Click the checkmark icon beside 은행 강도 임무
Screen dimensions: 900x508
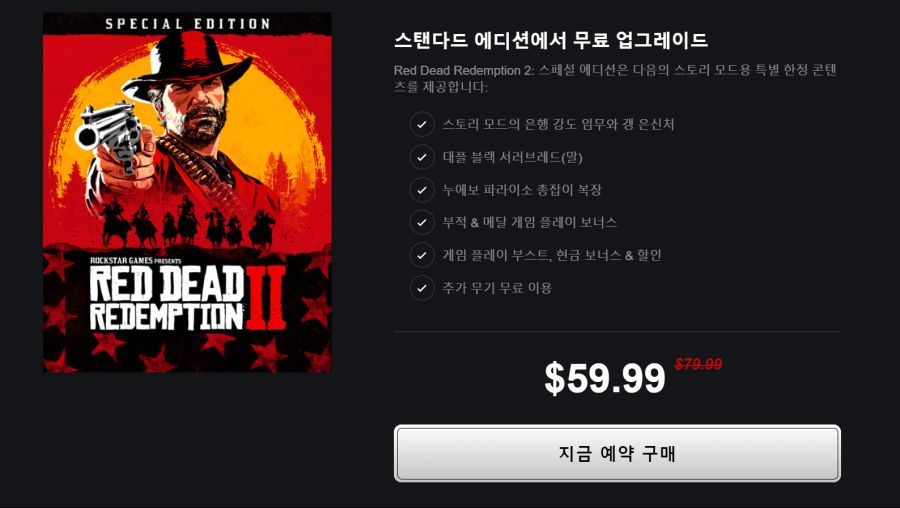point(422,124)
